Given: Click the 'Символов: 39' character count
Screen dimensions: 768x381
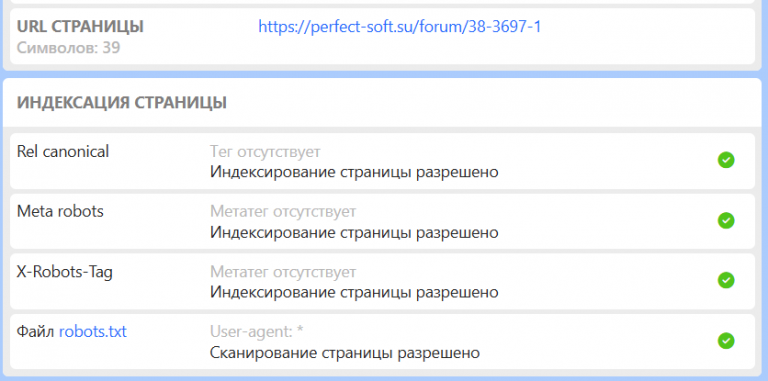Looking at the screenshot, I should pos(69,48).
